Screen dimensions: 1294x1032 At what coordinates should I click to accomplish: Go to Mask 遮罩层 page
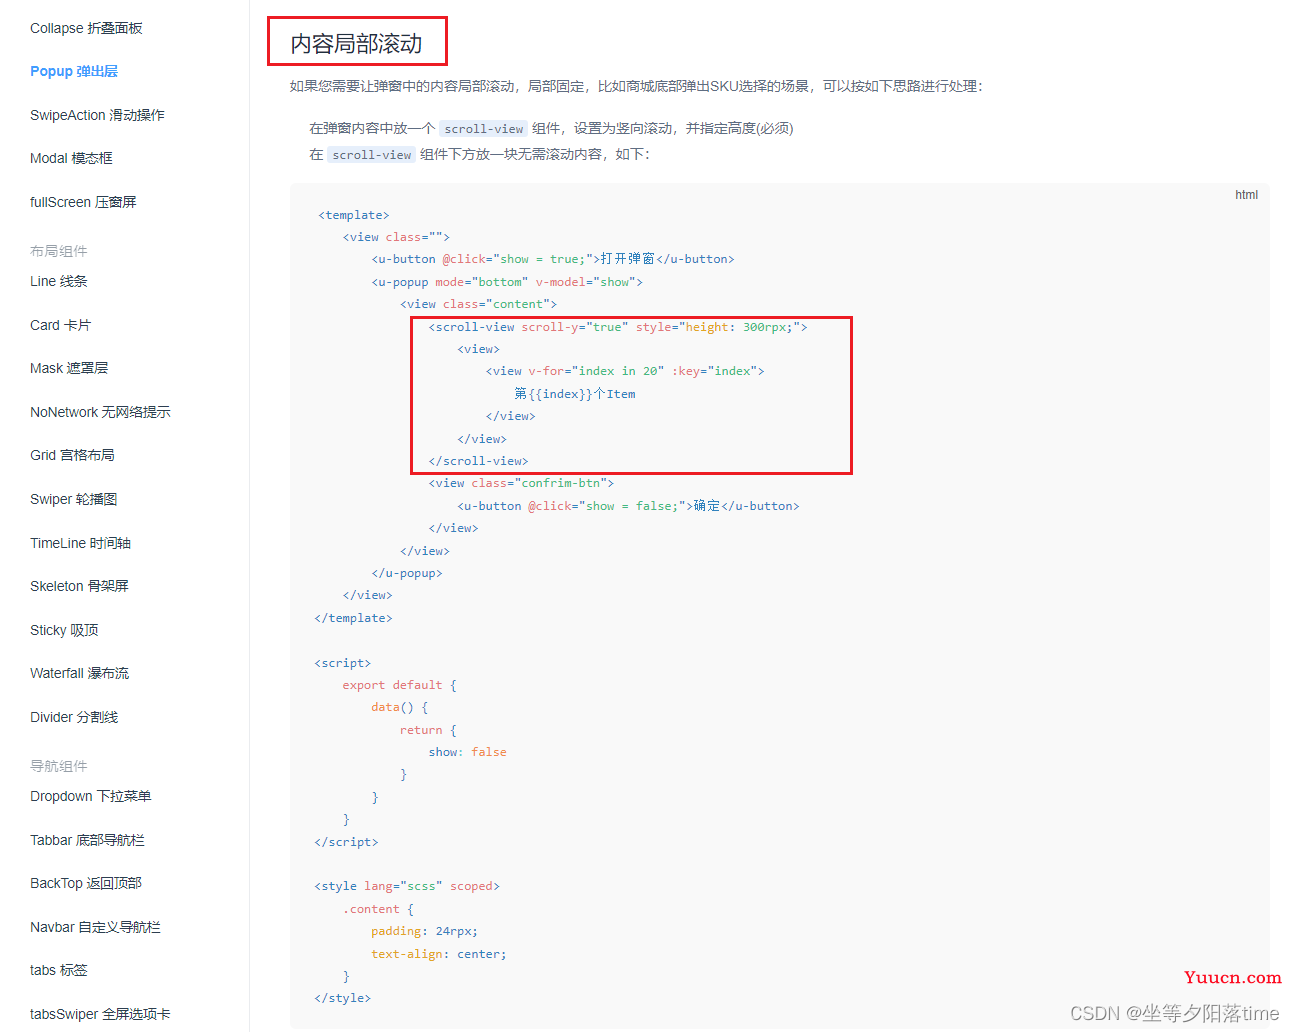click(69, 368)
